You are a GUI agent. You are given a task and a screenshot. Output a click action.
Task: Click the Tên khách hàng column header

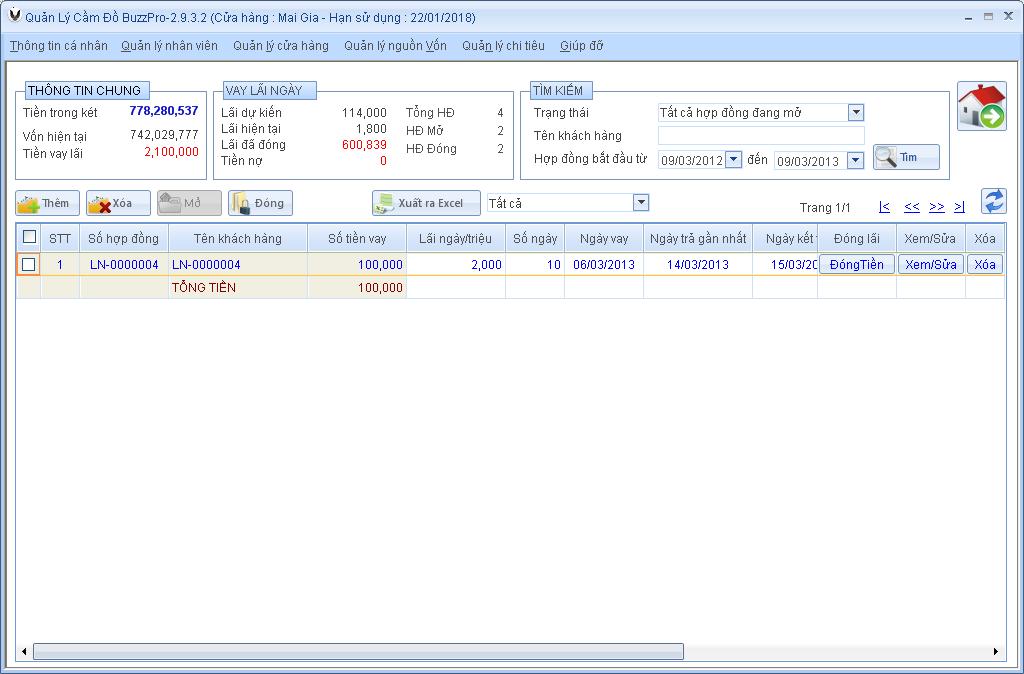coord(238,238)
